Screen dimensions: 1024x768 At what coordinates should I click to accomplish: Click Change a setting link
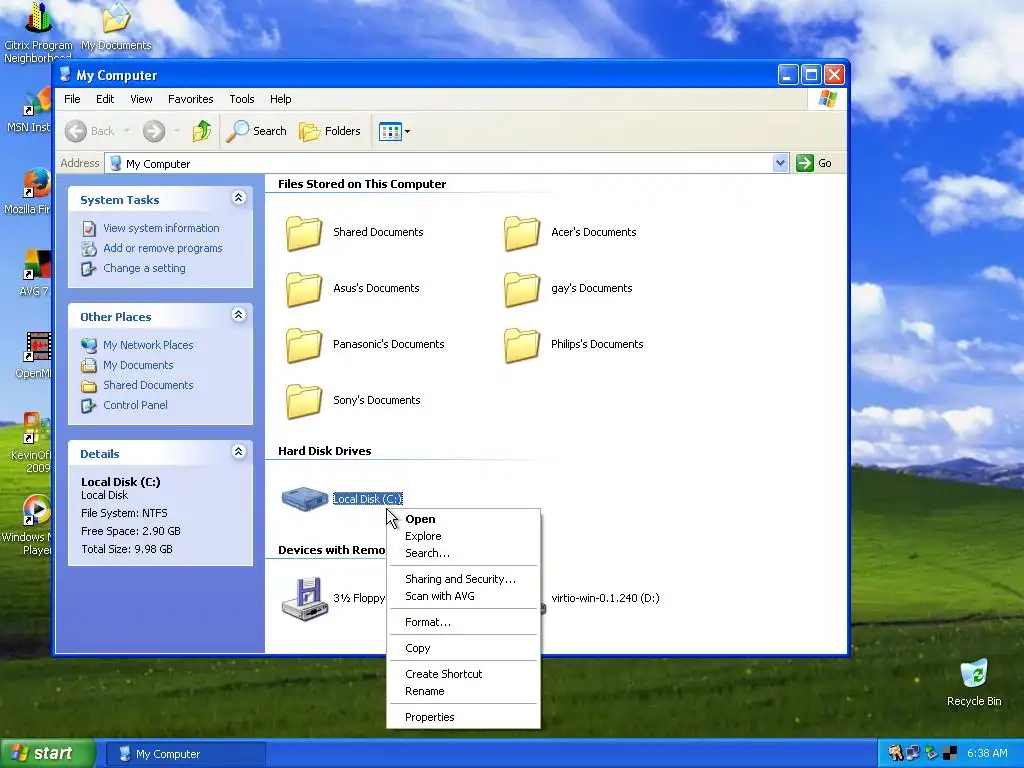coord(144,268)
